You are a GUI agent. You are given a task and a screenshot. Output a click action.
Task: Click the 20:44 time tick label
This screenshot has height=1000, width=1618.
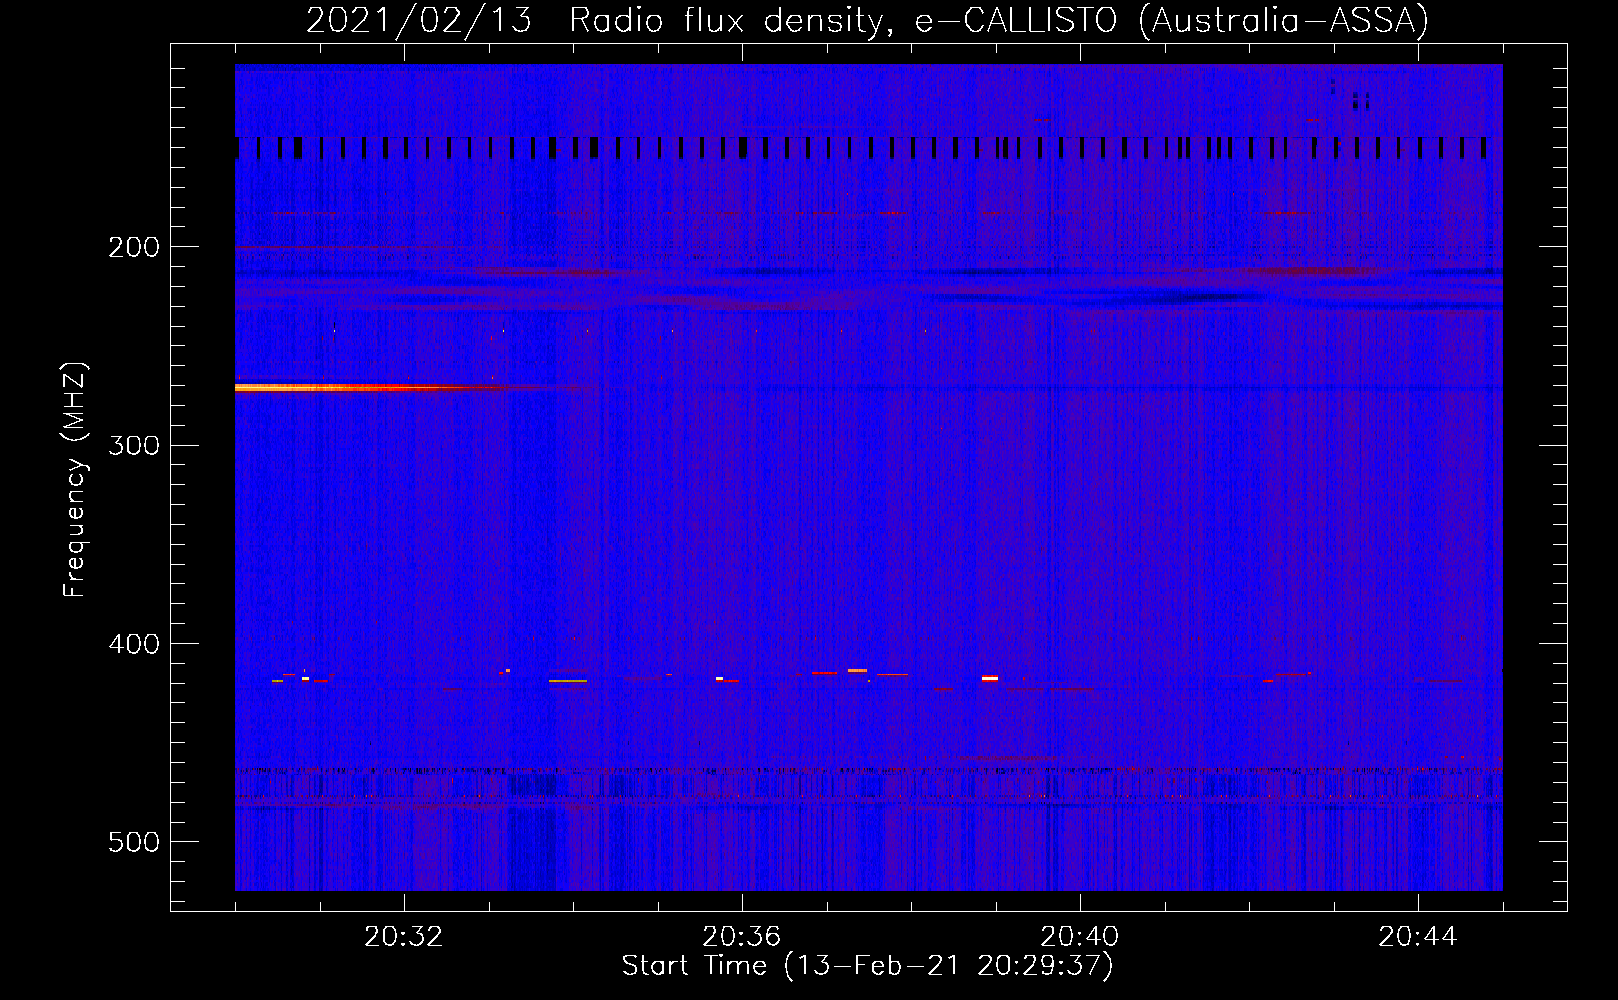point(1418,937)
